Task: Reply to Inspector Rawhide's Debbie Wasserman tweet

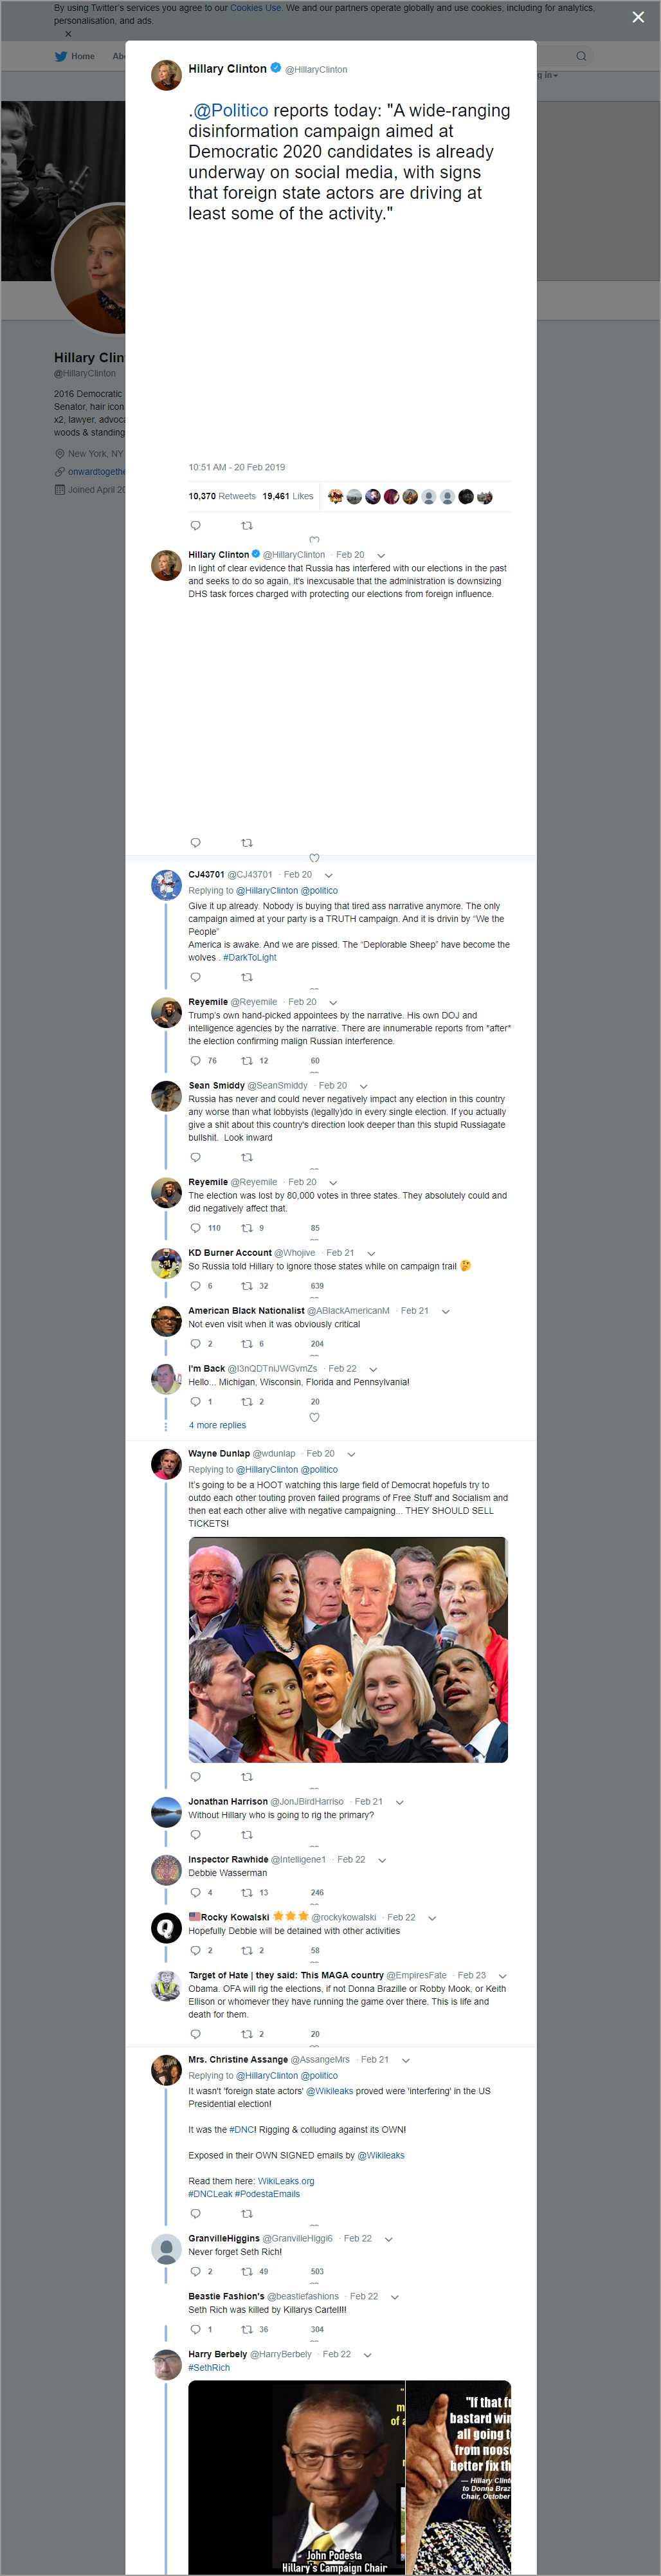Action: [x=195, y=1892]
